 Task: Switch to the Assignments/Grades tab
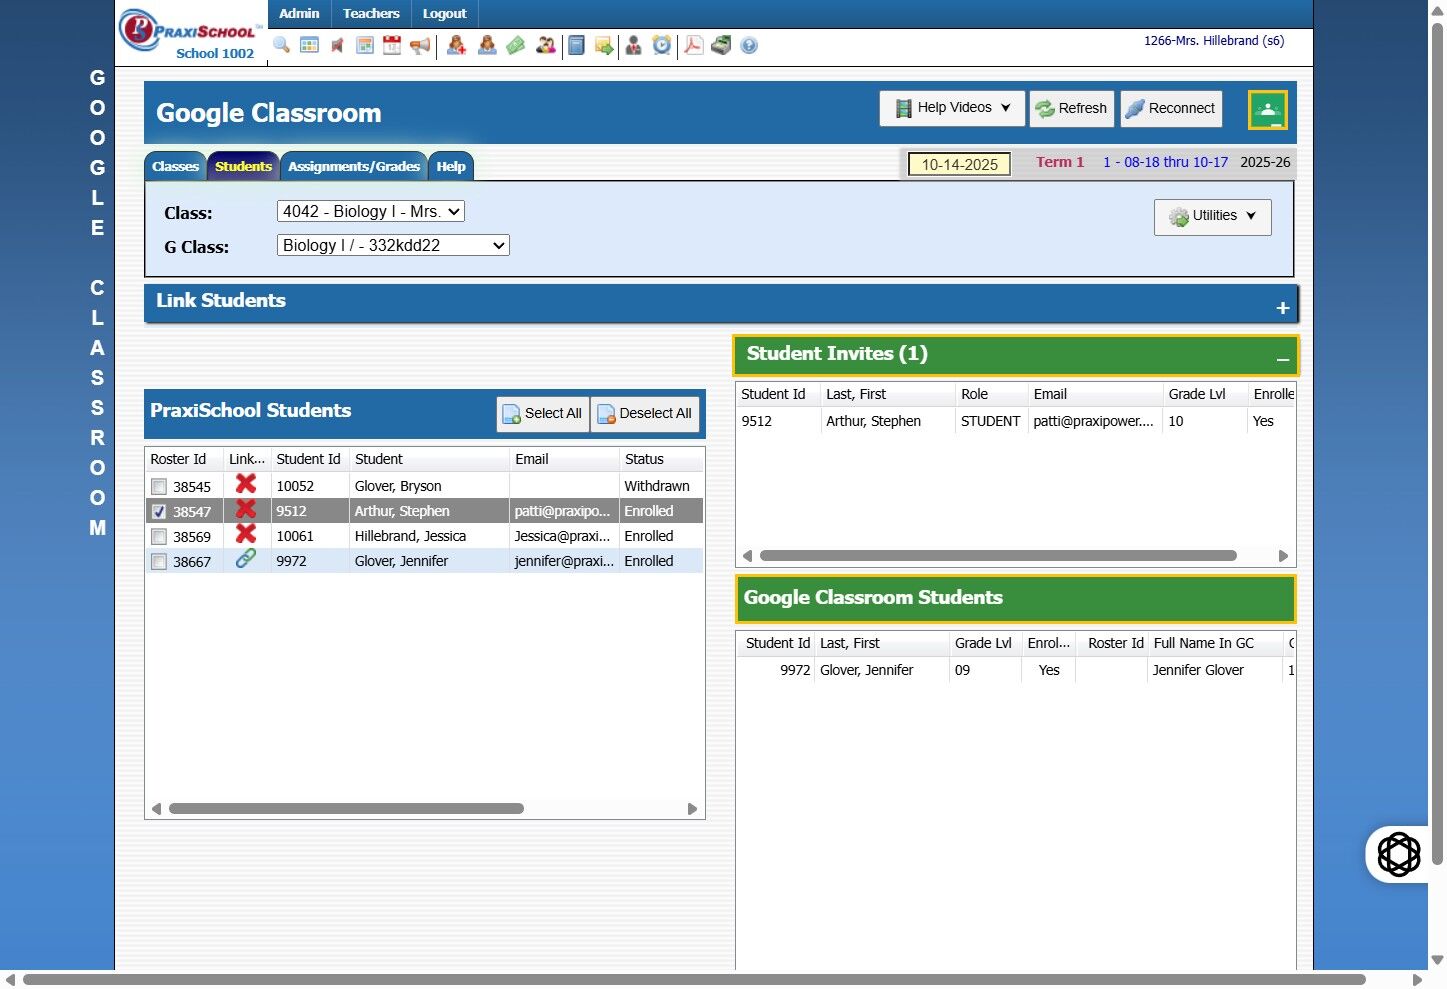point(354,167)
